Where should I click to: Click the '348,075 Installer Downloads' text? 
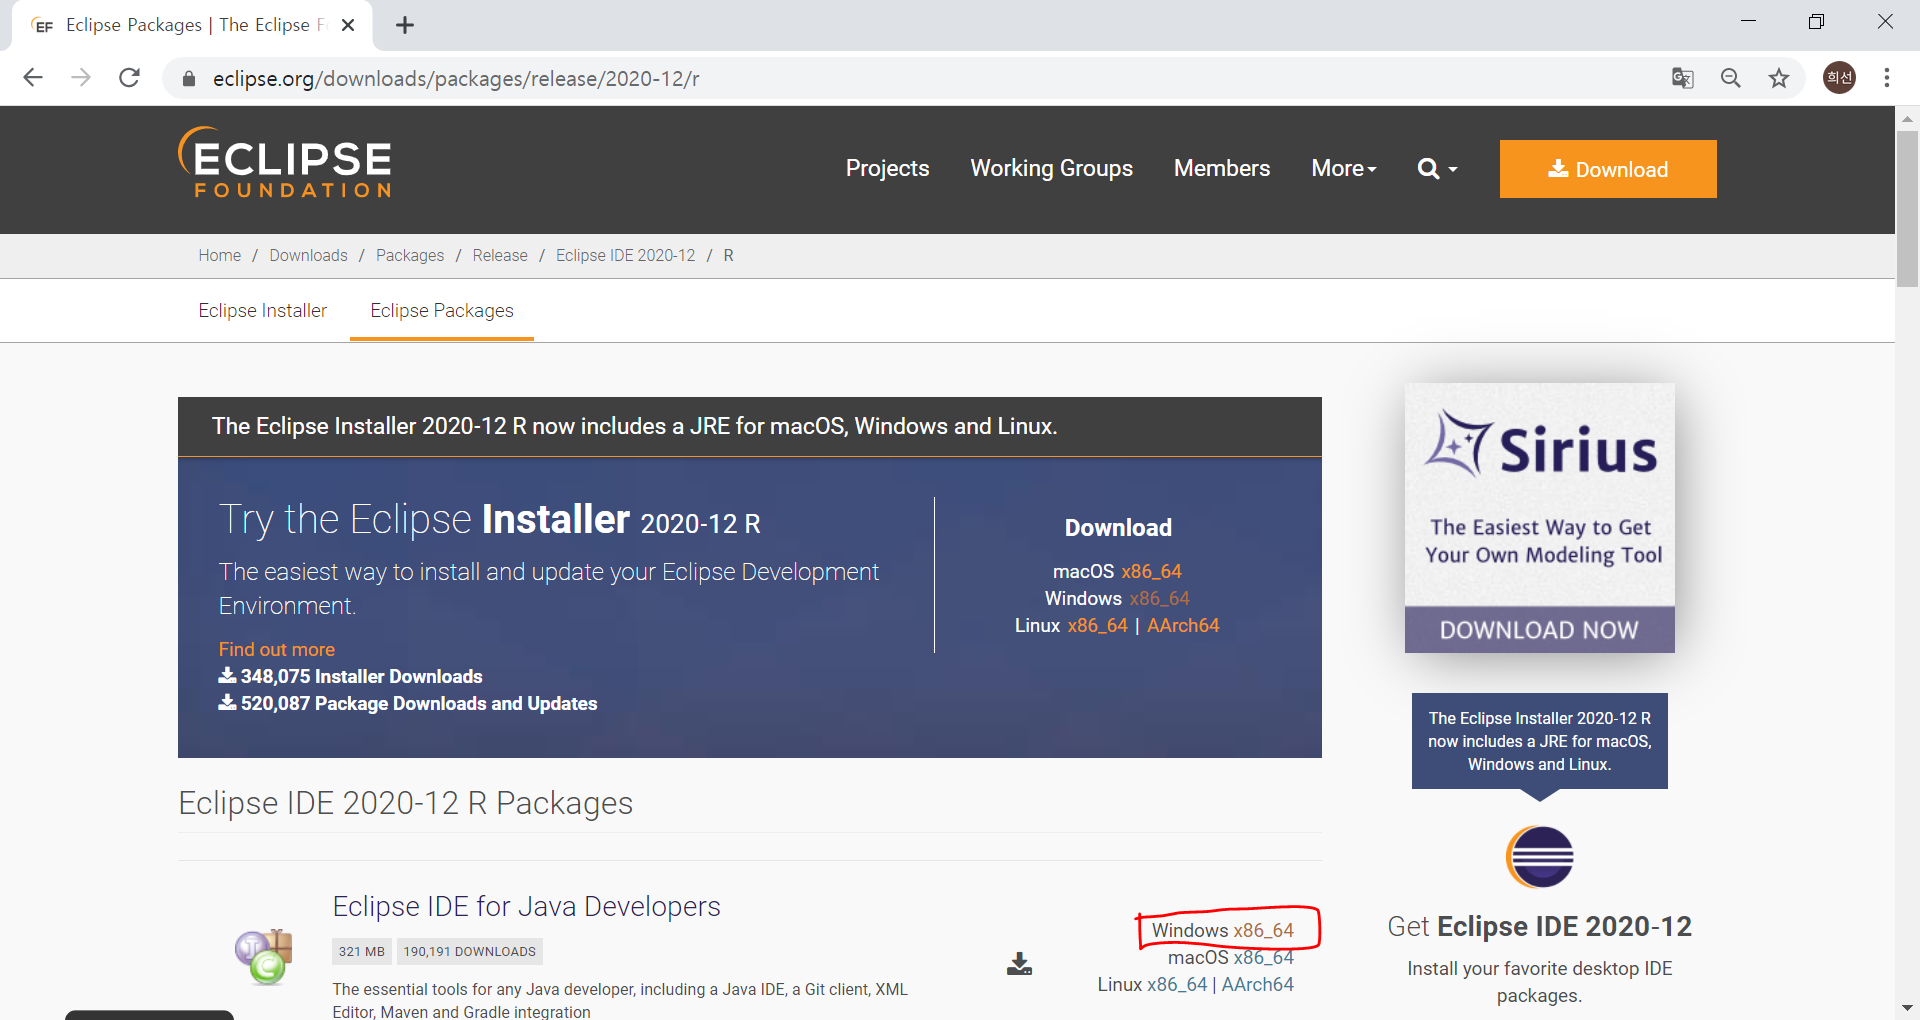361,677
